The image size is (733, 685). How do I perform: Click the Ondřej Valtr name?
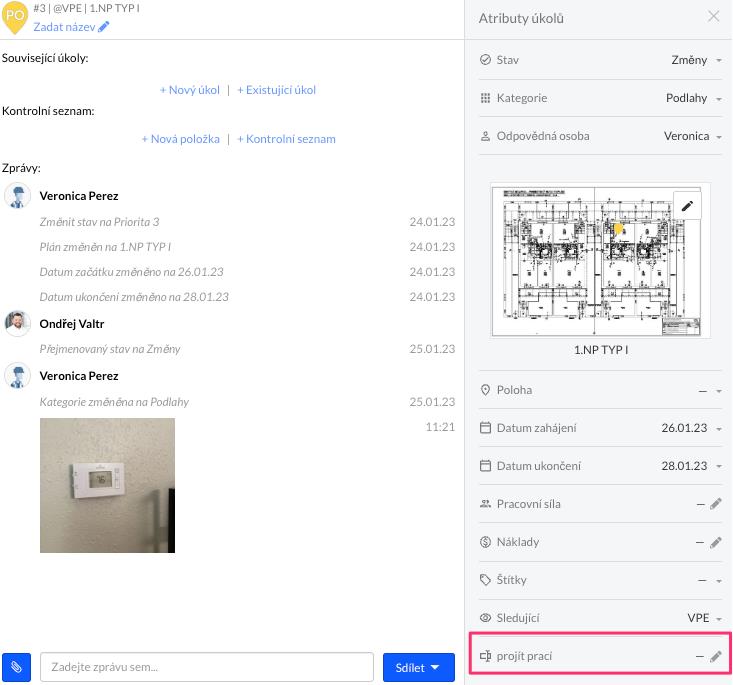(72, 324)
